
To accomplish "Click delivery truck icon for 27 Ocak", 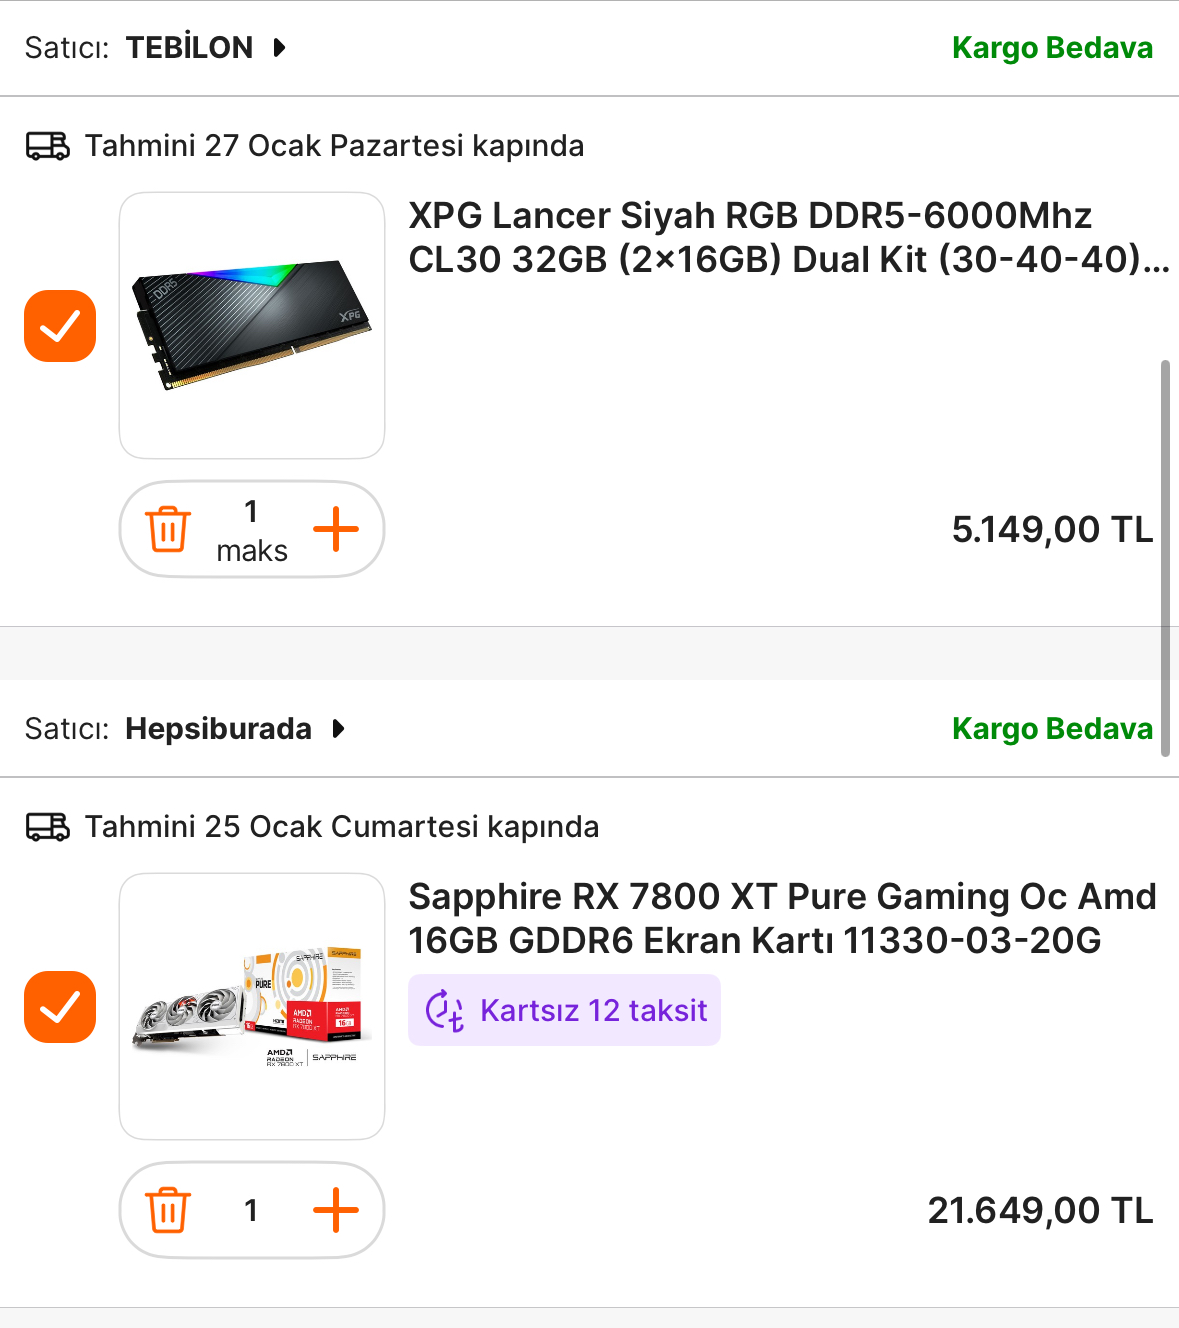I will (x=47, y=146).
